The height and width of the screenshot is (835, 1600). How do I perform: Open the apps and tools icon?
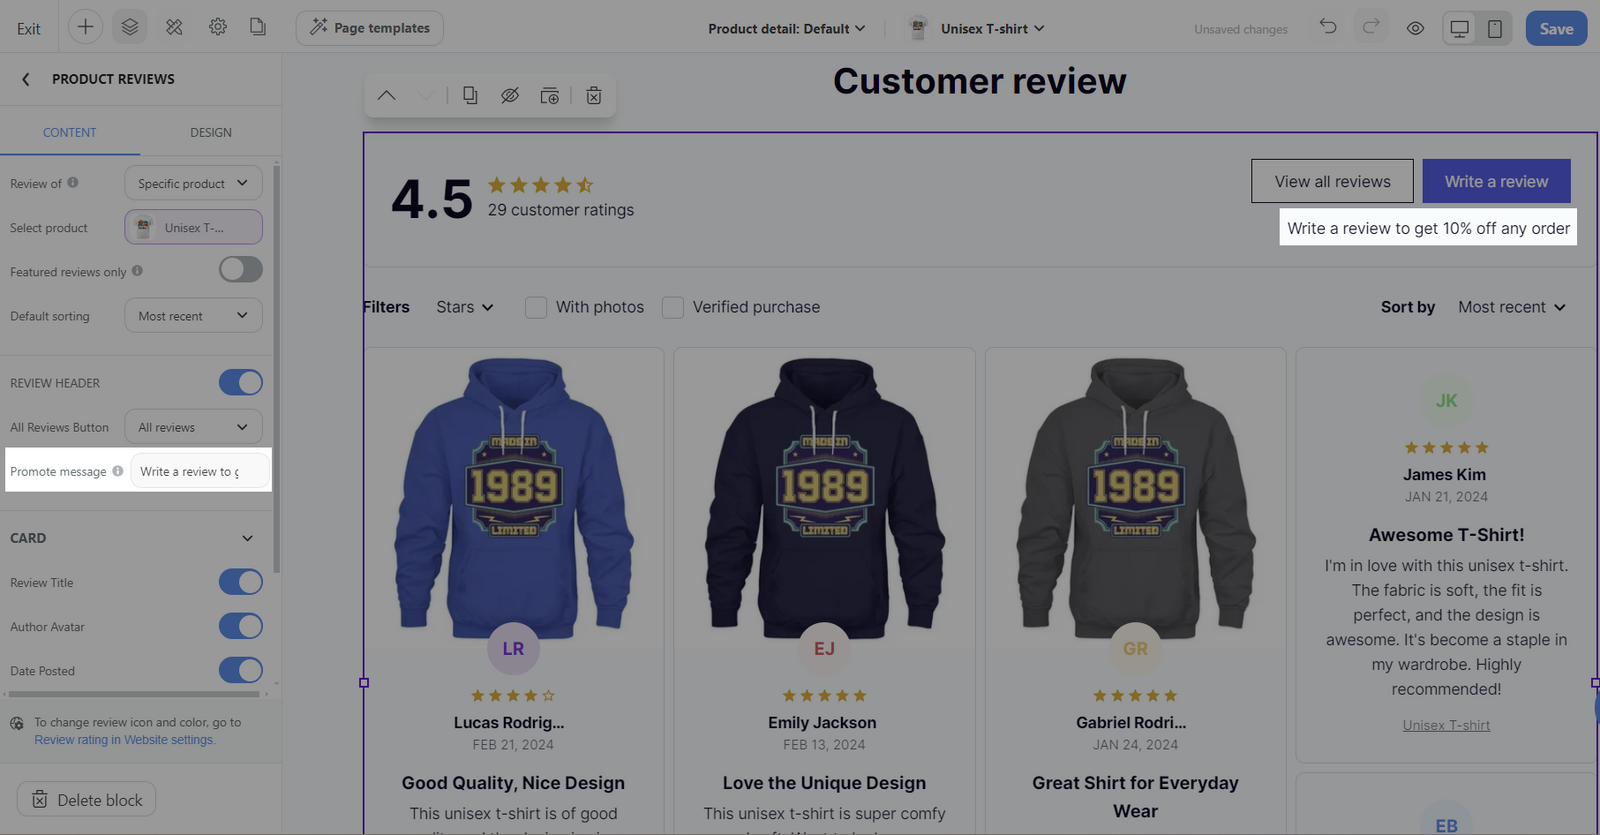[174, 27]
